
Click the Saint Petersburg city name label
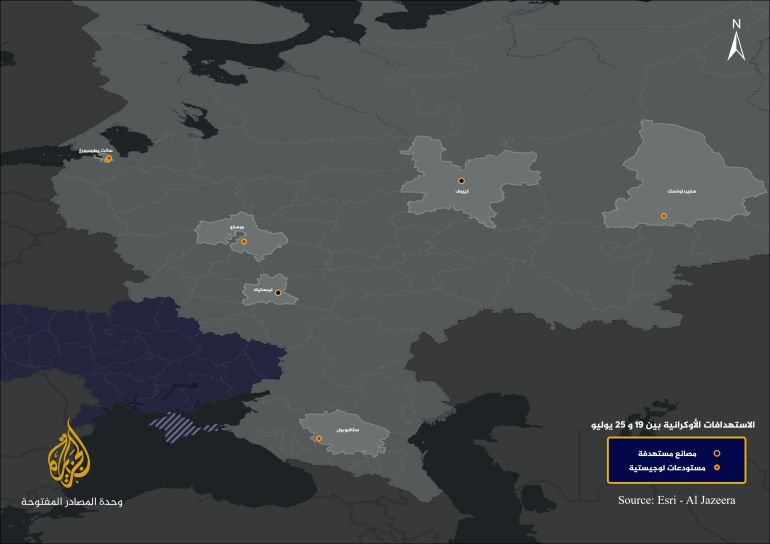(x=96, y=150)
